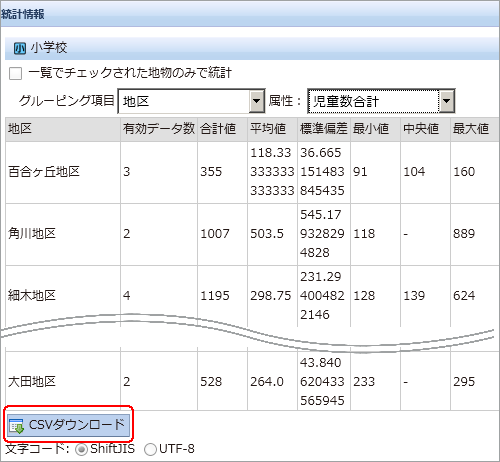Screen dimensions: 500x462
Task: Click the CSV download table icon
Action: point(17,426)
